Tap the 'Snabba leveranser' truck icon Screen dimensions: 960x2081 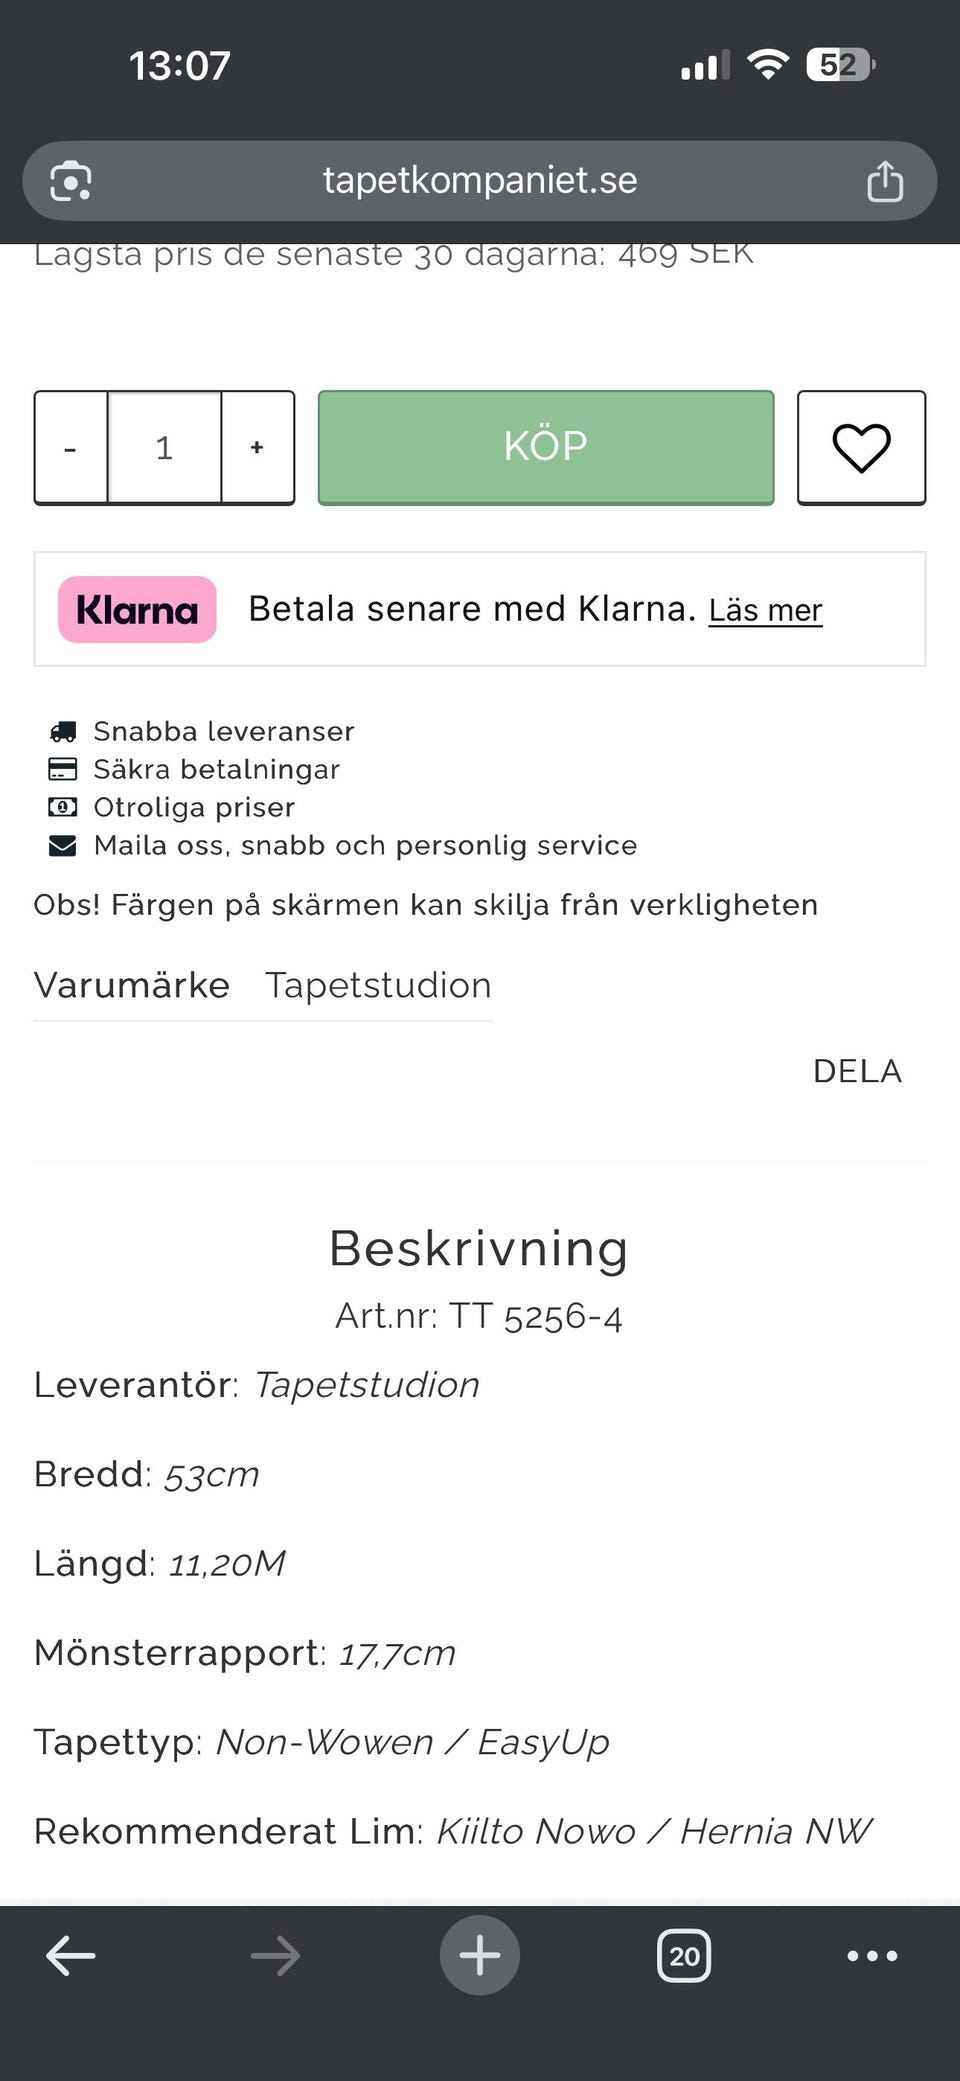tap(63, 732)
